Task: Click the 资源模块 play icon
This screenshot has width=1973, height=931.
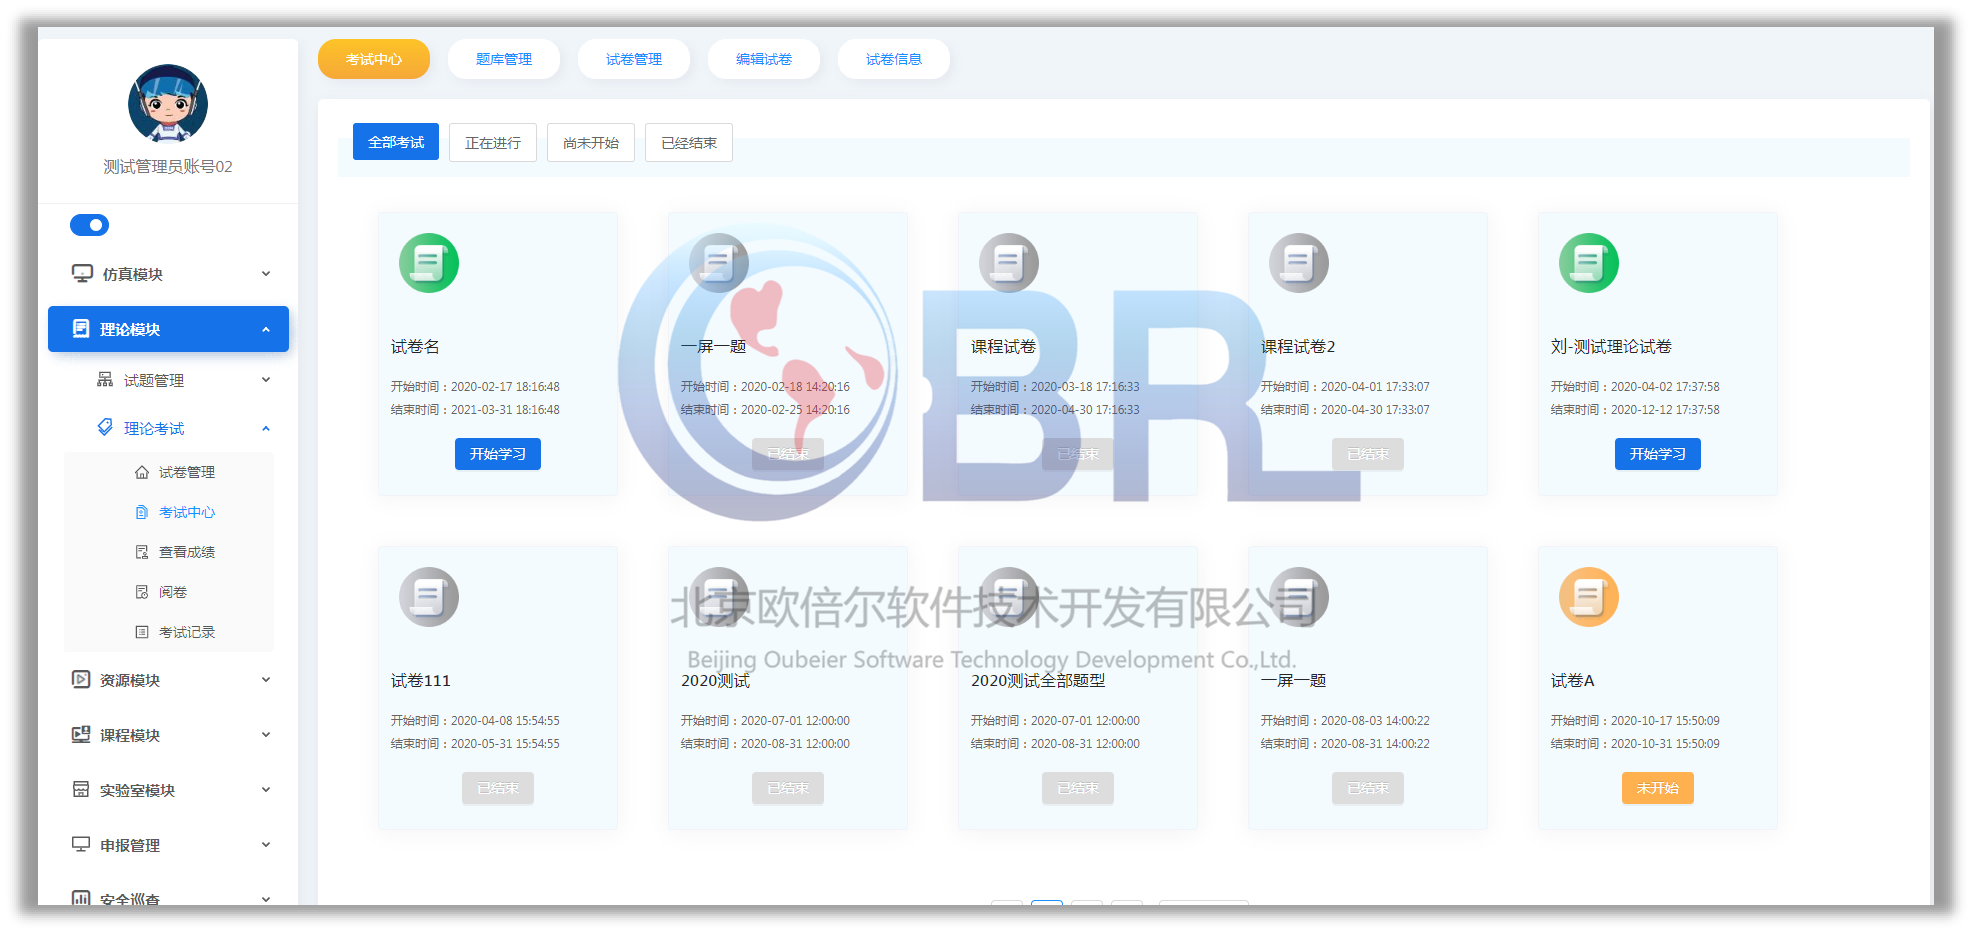Action: [81, 679]
